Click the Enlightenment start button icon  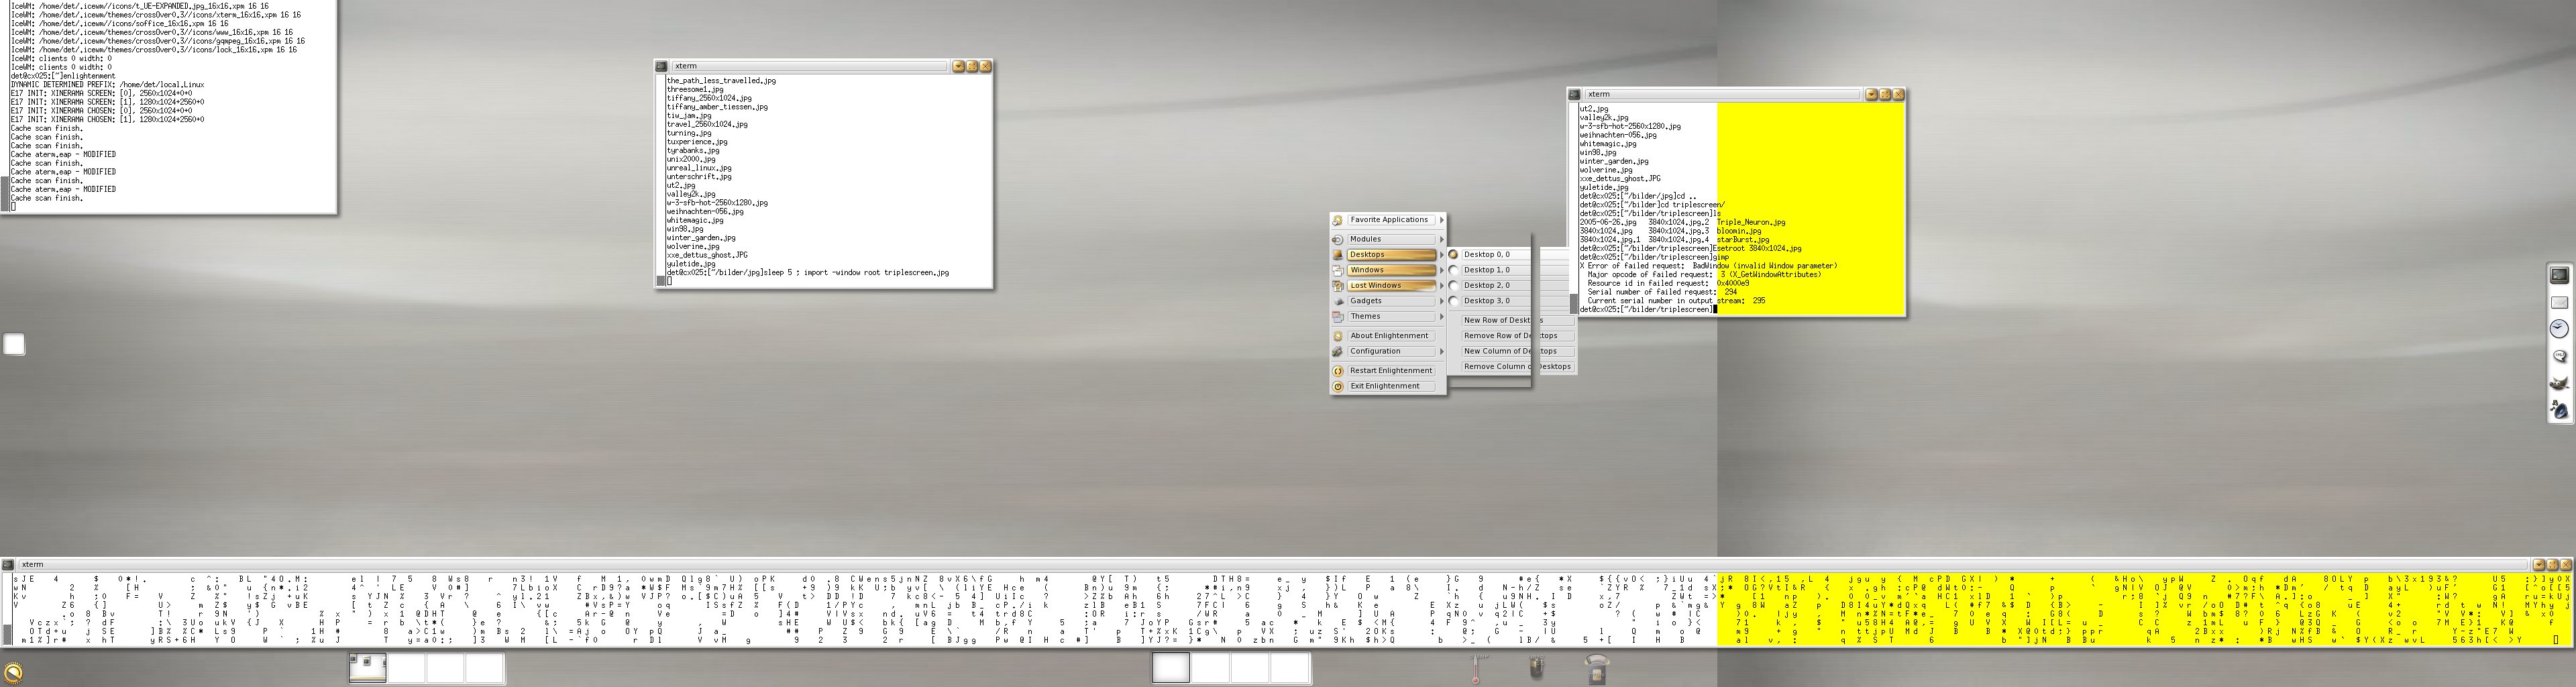click(x=14, y=672)
